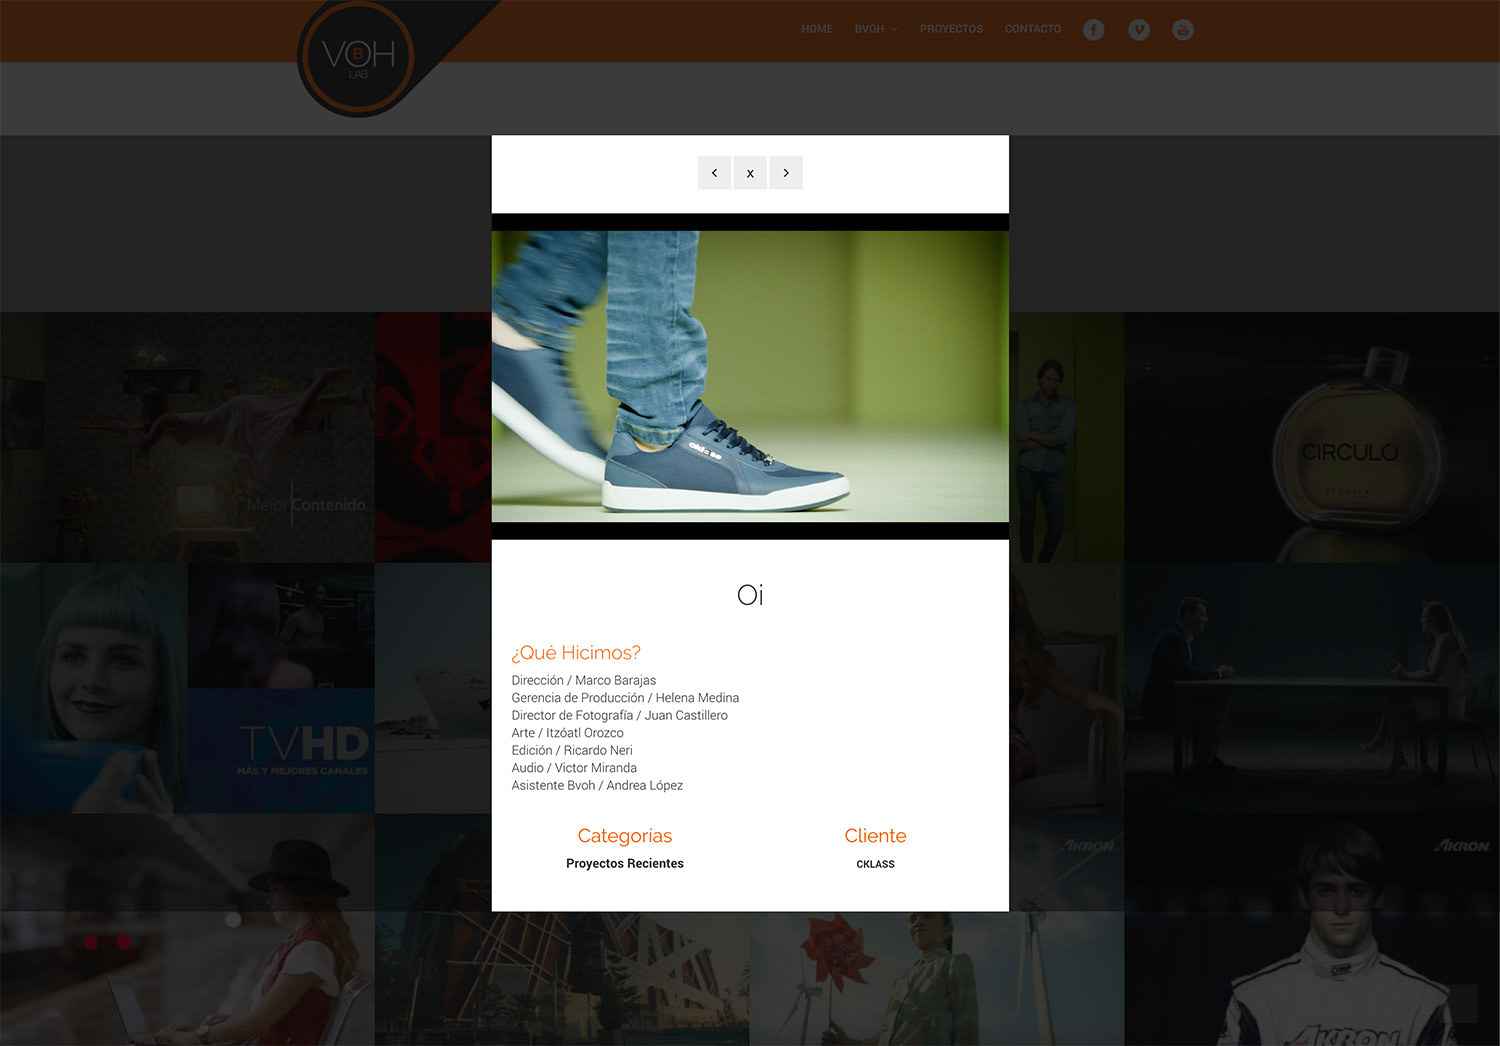
Task: Select the red pinwheel project thumbnail
Action: [937, 978]
